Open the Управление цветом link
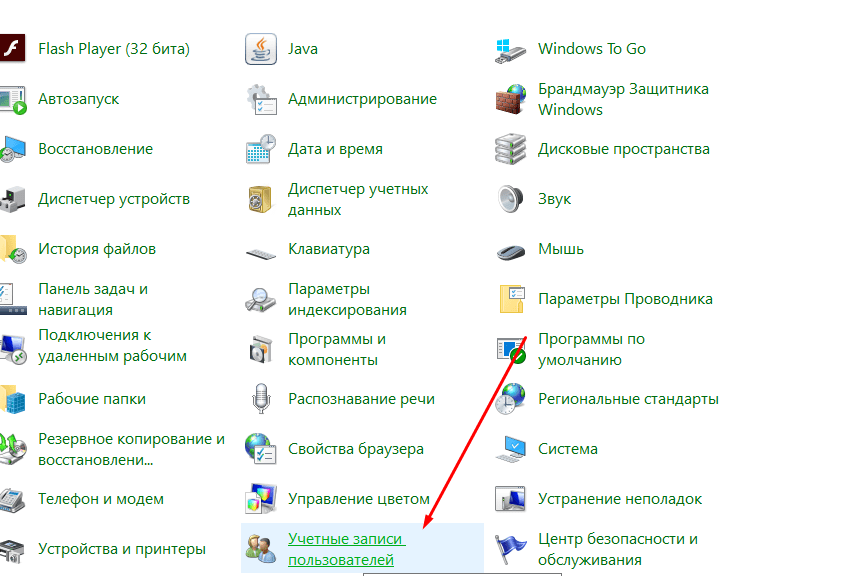 tap(359, 499)
